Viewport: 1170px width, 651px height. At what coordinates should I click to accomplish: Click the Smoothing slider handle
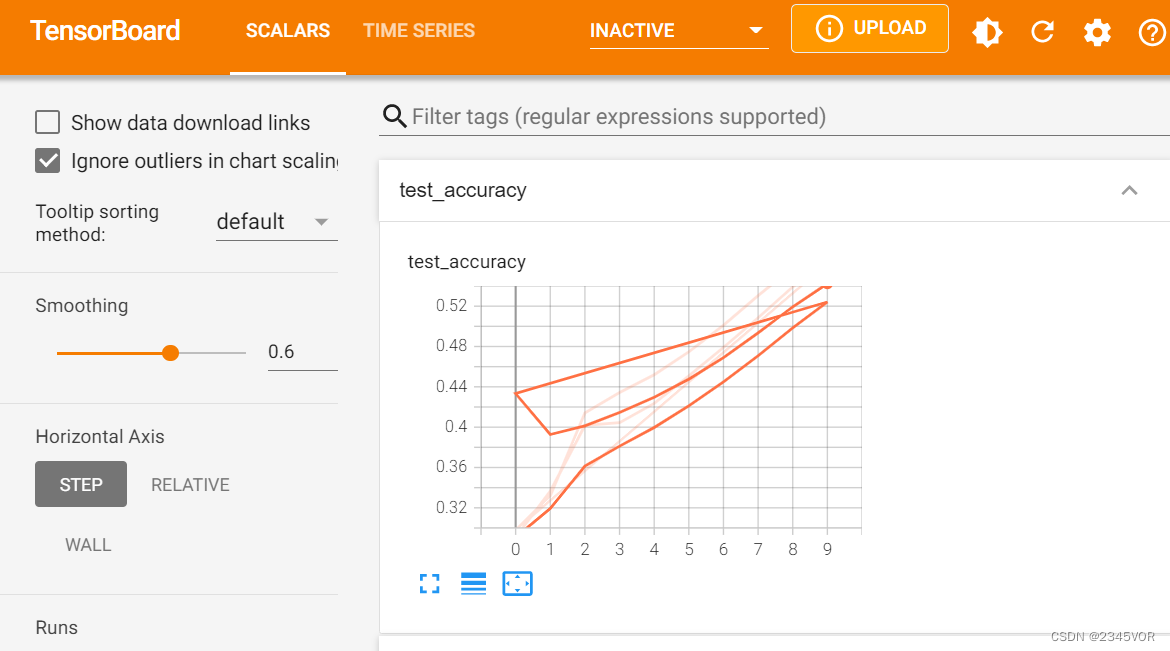click(x=171, y=353)
